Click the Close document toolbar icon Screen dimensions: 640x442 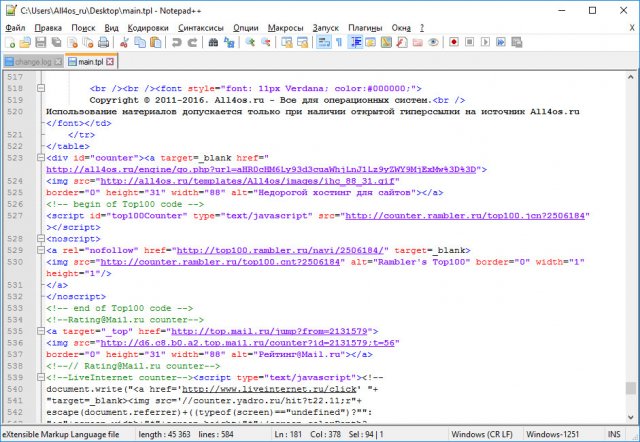(x=72, y=42)
